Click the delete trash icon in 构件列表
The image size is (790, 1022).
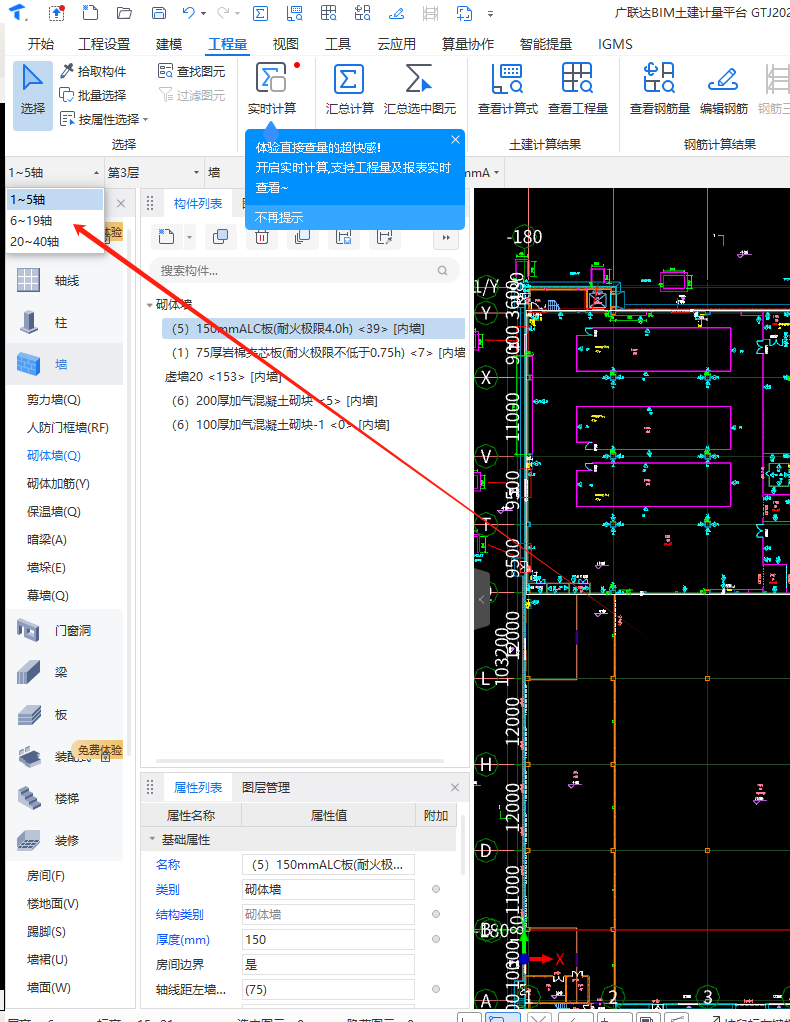coord(261,237)
